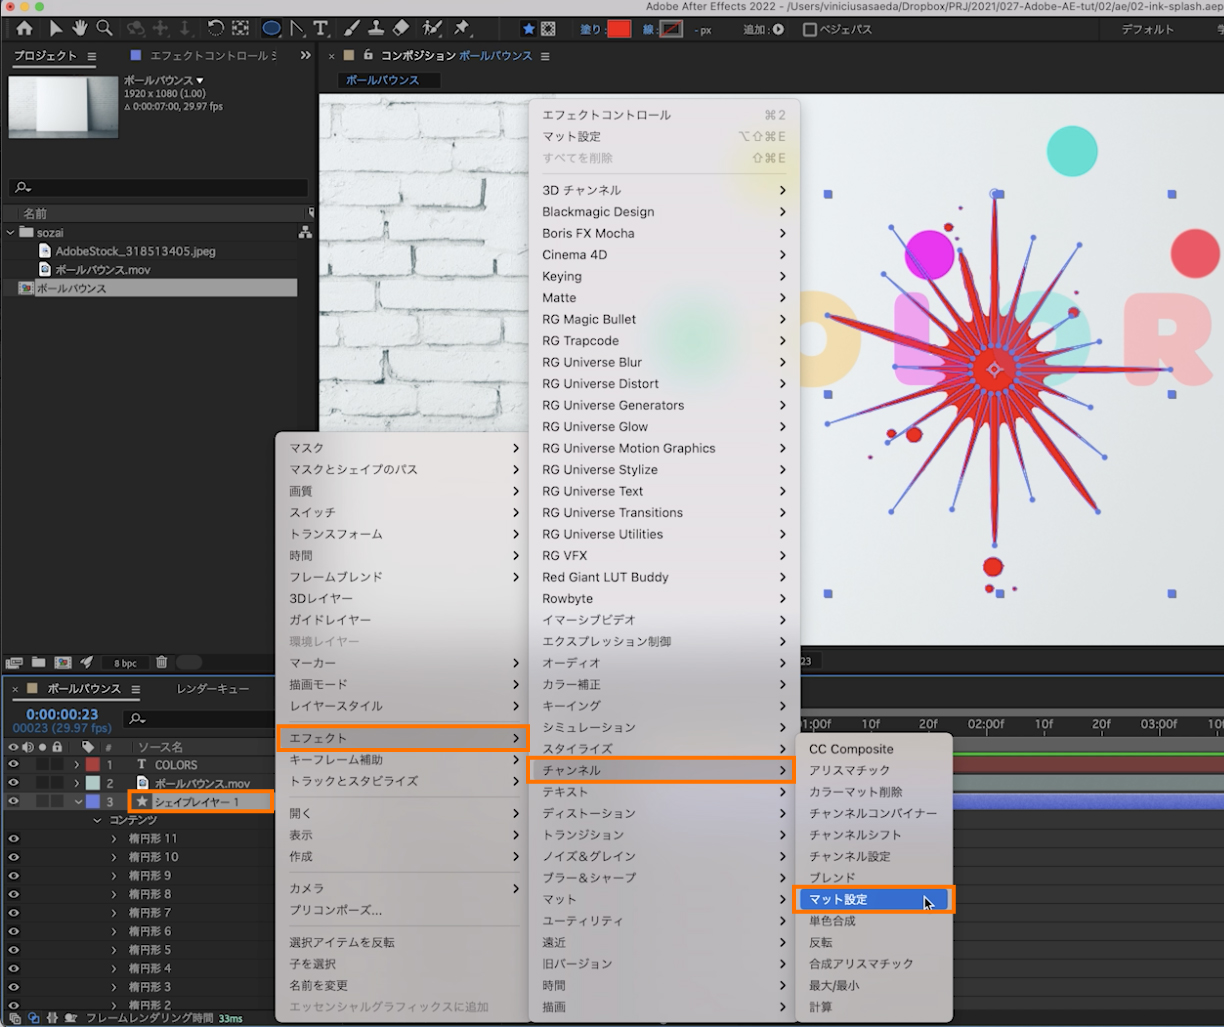Select the Brush tool
The image size is (1224, 1027).
tap(352, 29)
